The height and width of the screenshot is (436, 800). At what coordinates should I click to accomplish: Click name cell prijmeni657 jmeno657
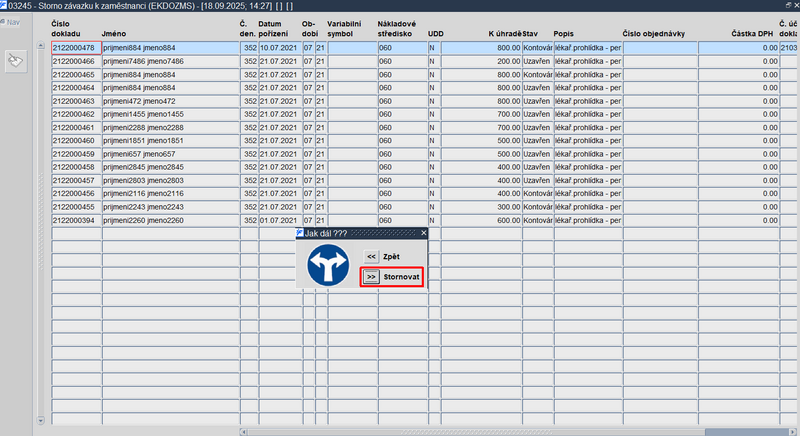click(x=171, y=154)
